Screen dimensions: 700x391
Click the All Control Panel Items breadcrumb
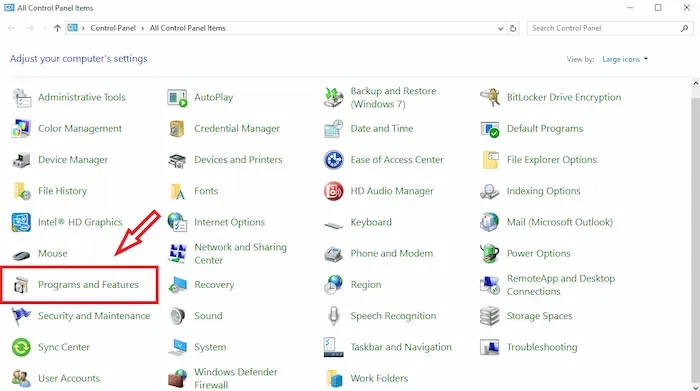188,28
